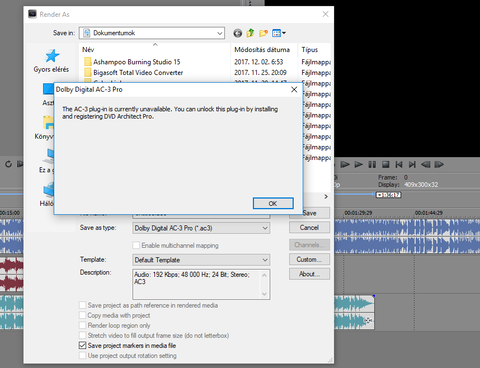Click the About... button
This screenshot has width=480, height=368.
309,274
